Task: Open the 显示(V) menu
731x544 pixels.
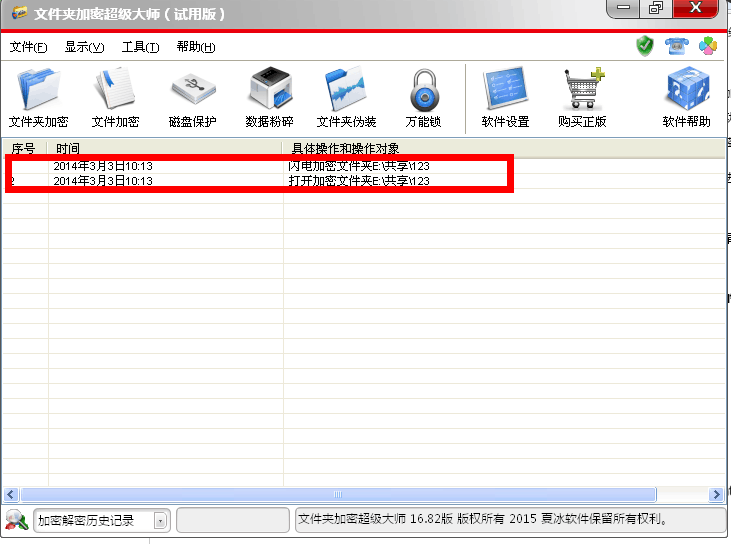Action: (84, 47)
